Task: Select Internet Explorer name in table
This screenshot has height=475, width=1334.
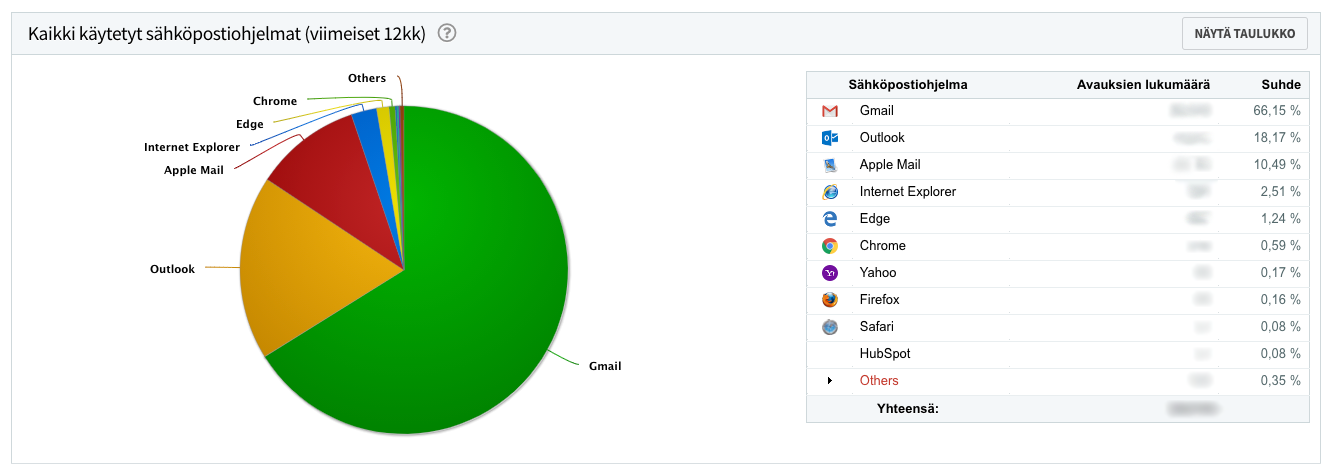Action: pos(908,192)
